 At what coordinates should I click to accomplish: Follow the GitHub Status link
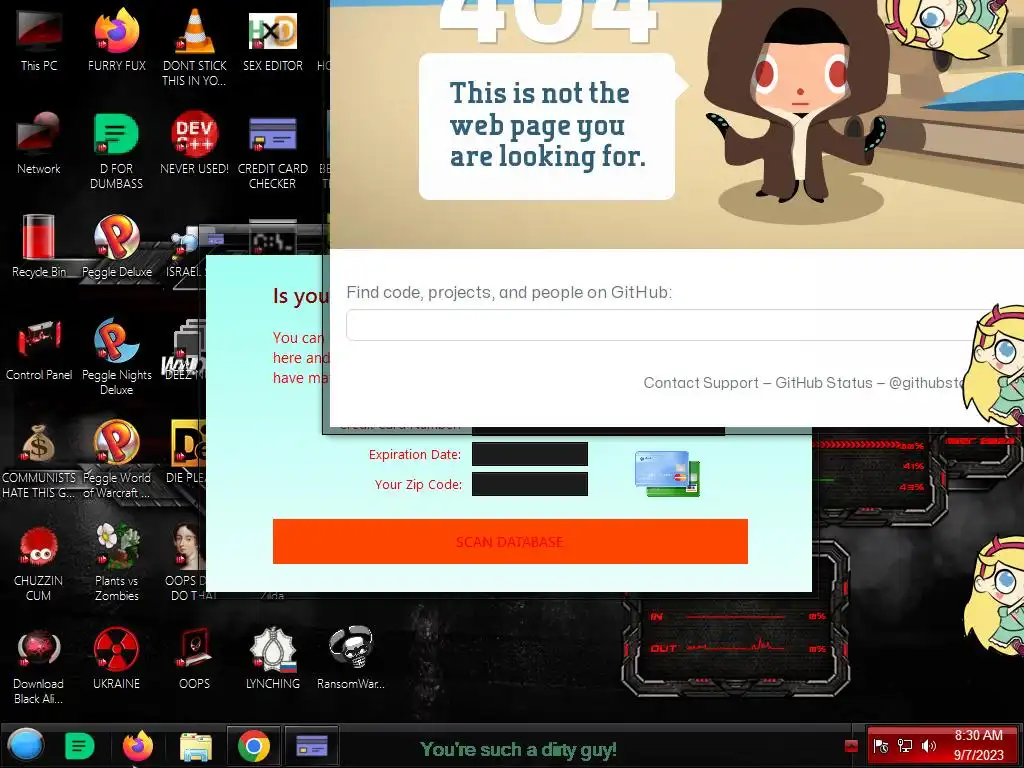tap(824, 383)
